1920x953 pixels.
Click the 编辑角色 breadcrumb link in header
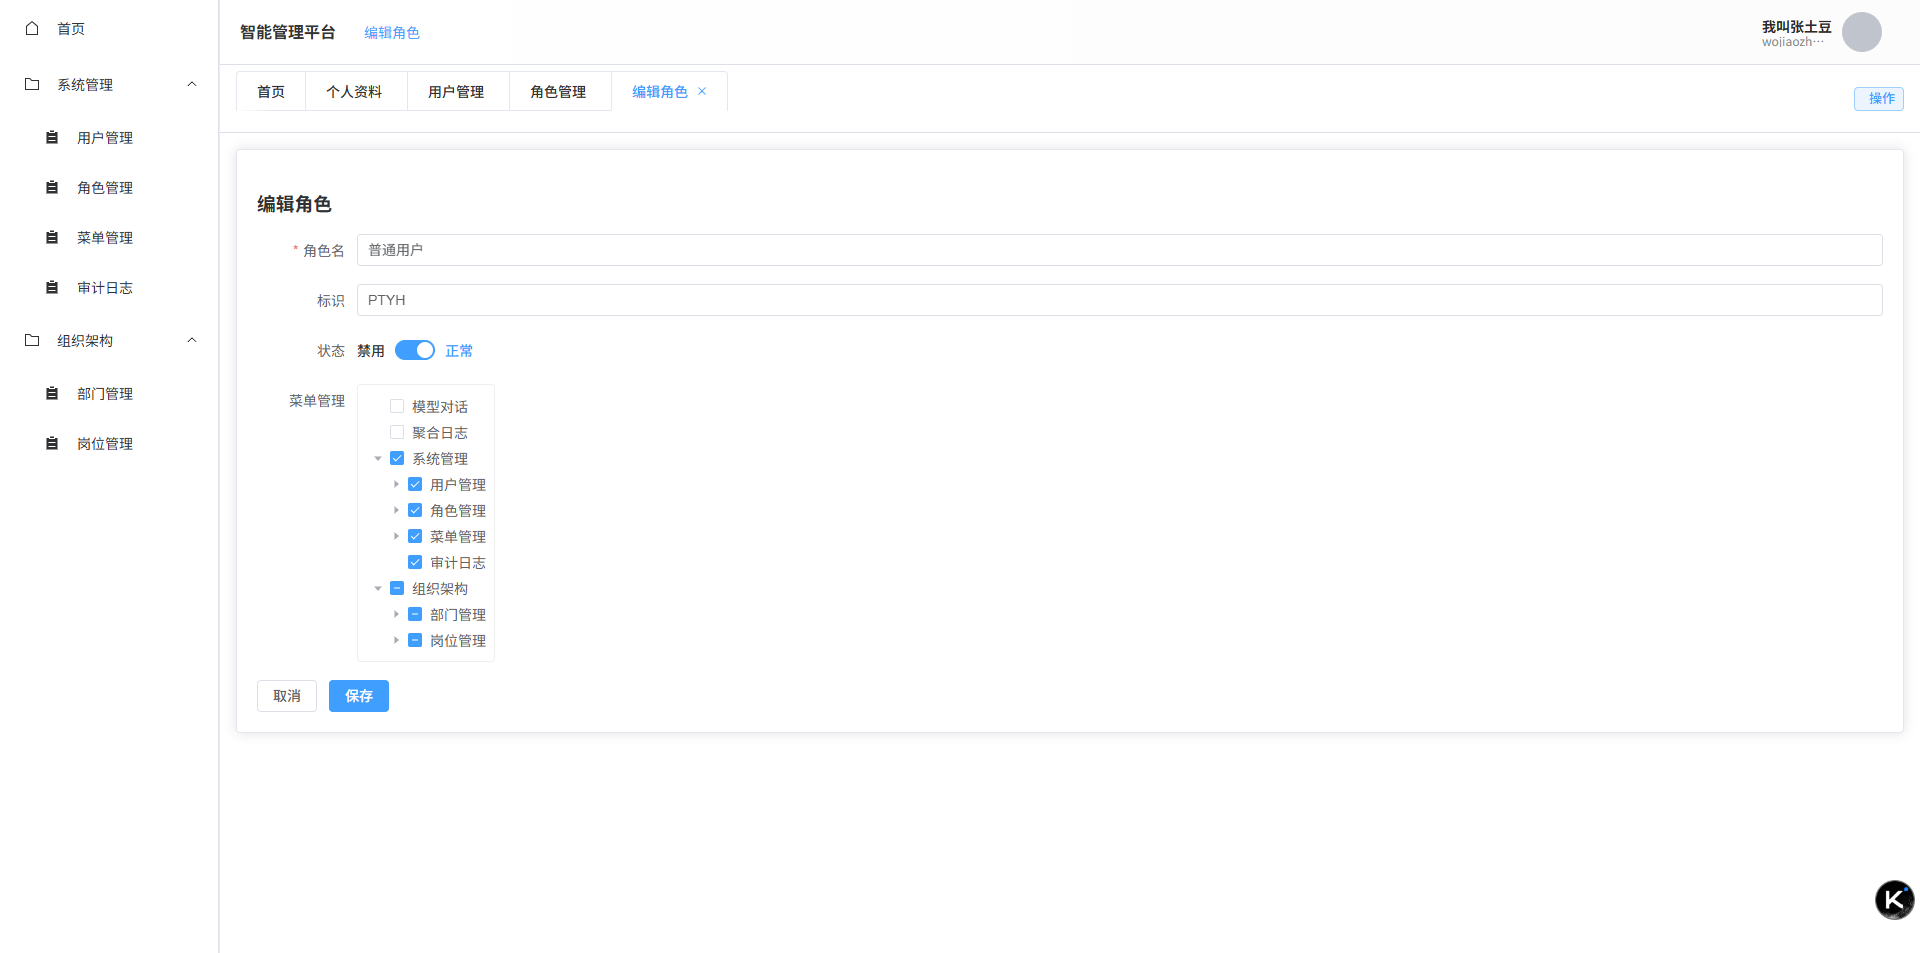click(392, 32)
